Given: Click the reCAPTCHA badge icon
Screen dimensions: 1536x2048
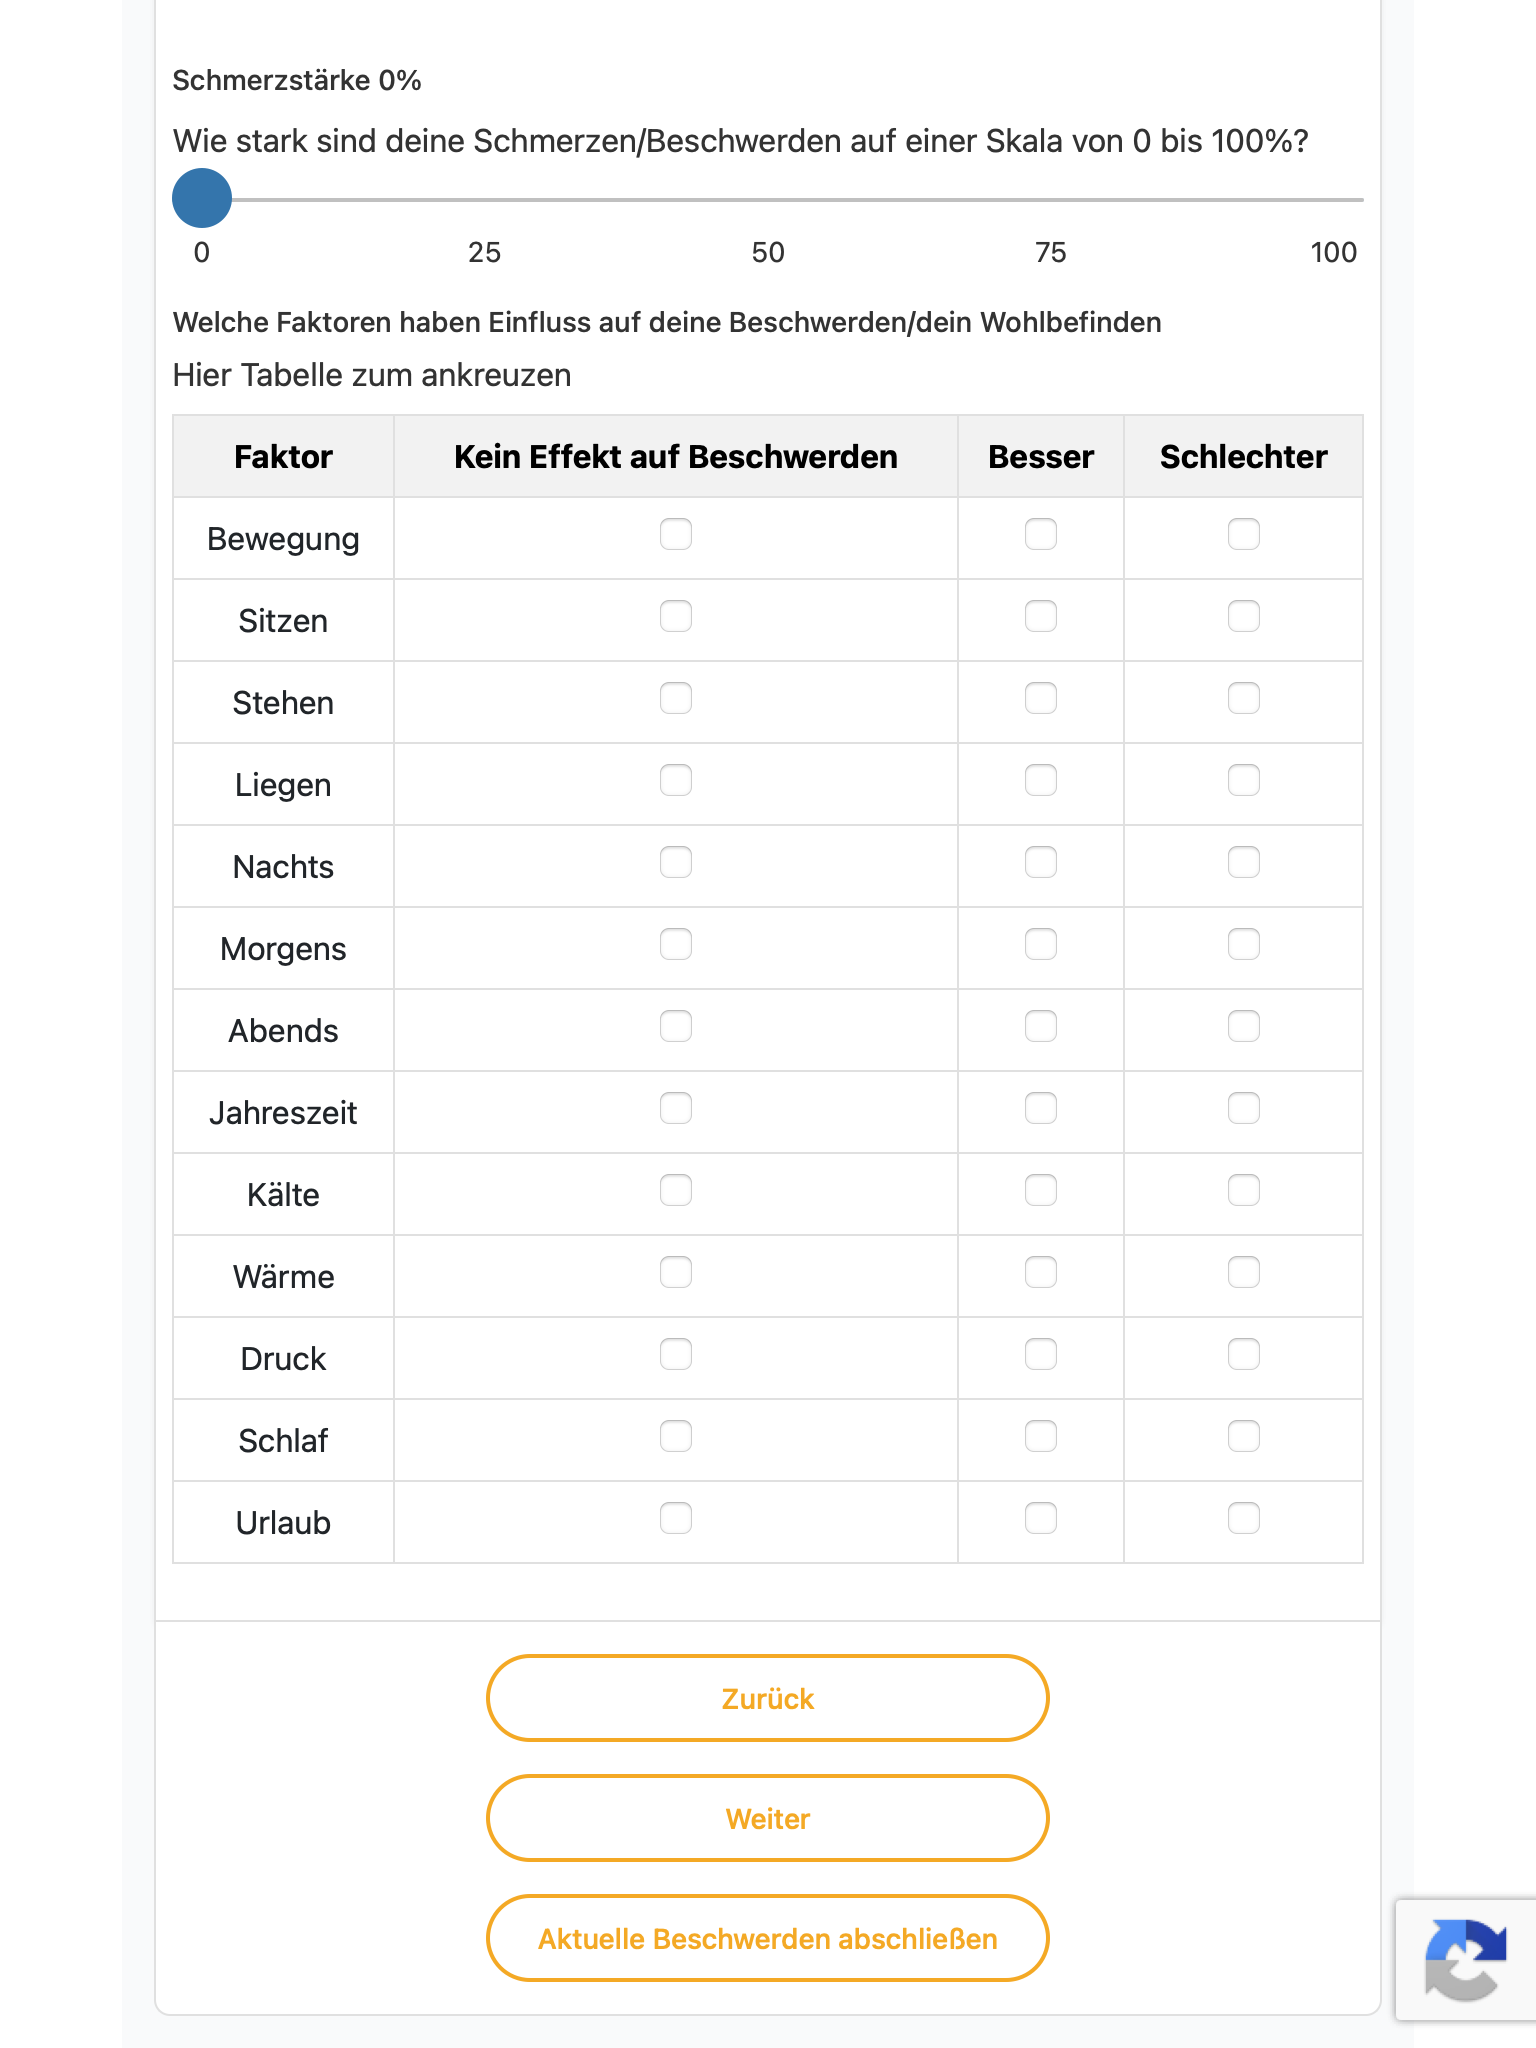Looking at the screenshot, I should pos(1465,1959).
